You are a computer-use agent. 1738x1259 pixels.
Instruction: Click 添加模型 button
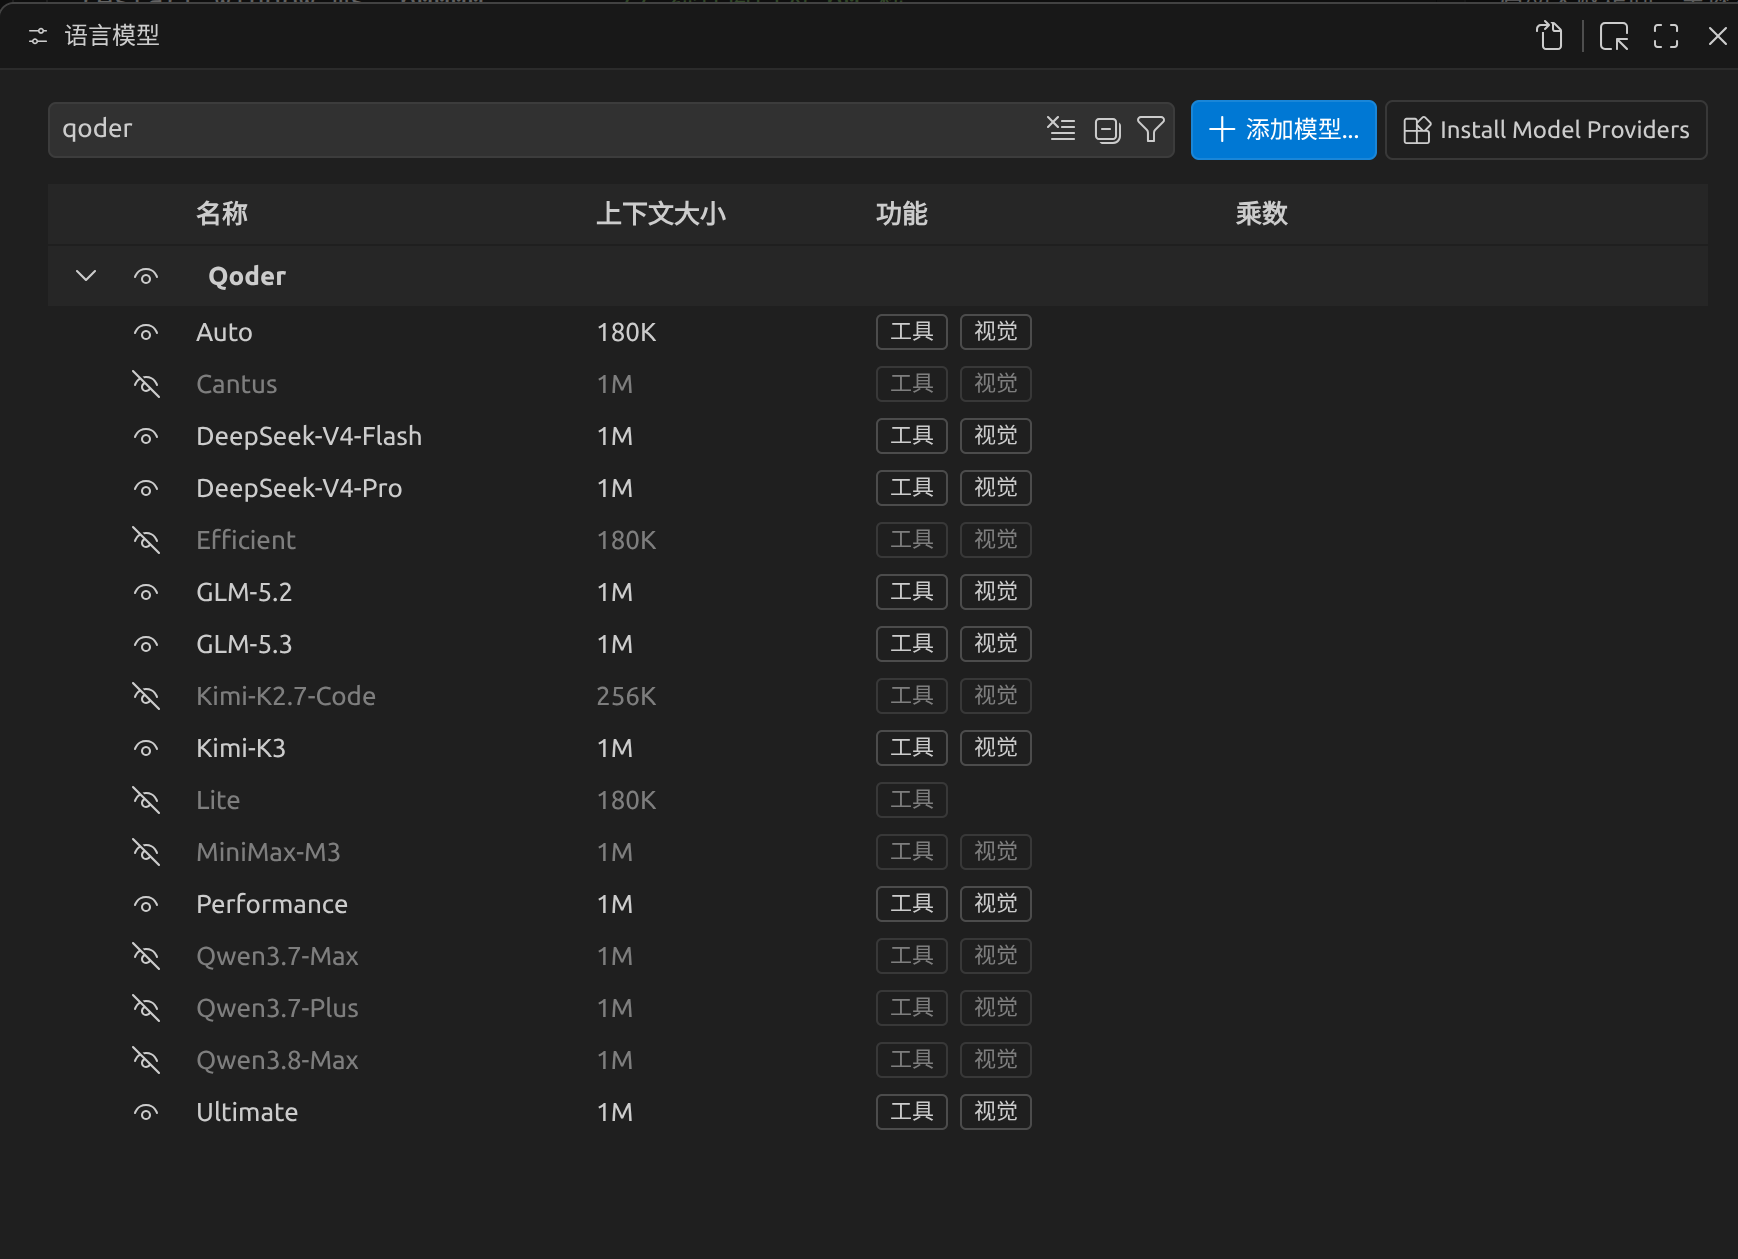coord(1283,130)
